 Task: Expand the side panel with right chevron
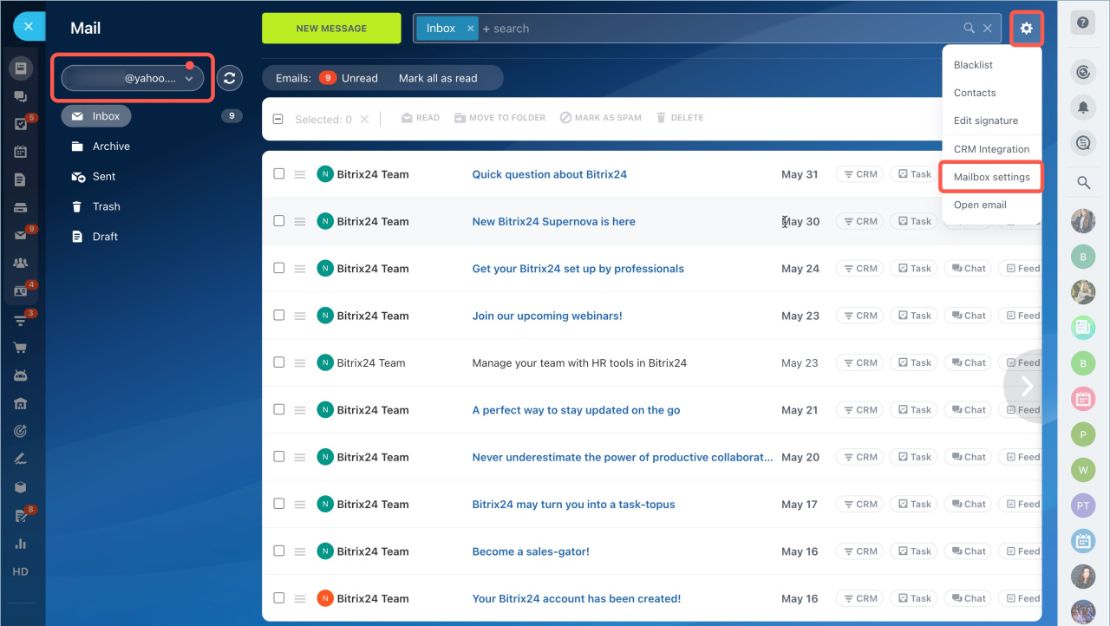1026,386
